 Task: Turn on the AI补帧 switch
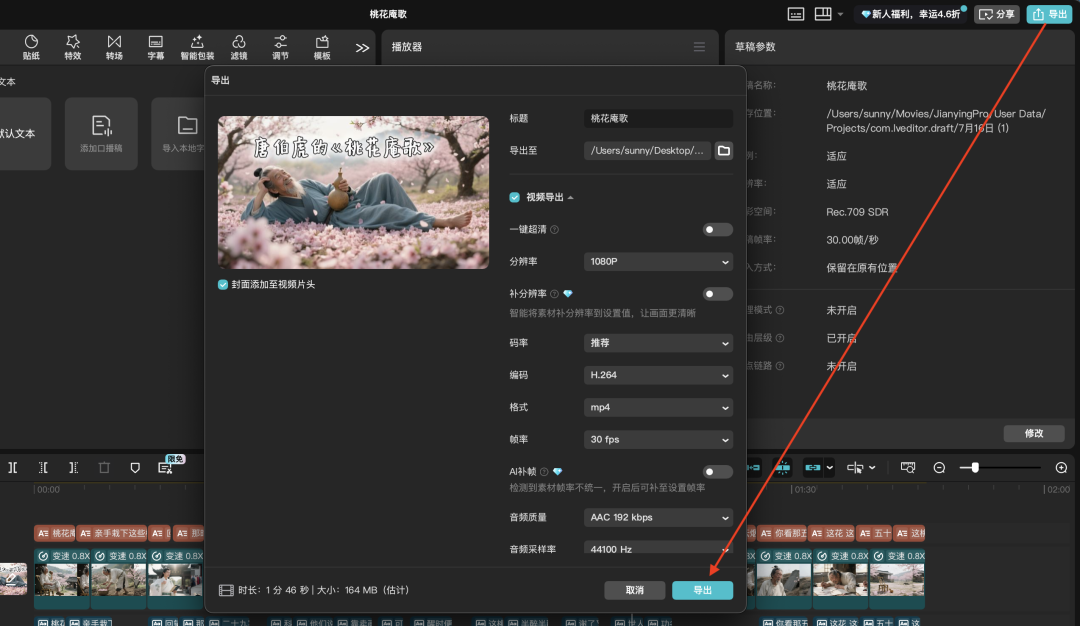tap(717, 468)
